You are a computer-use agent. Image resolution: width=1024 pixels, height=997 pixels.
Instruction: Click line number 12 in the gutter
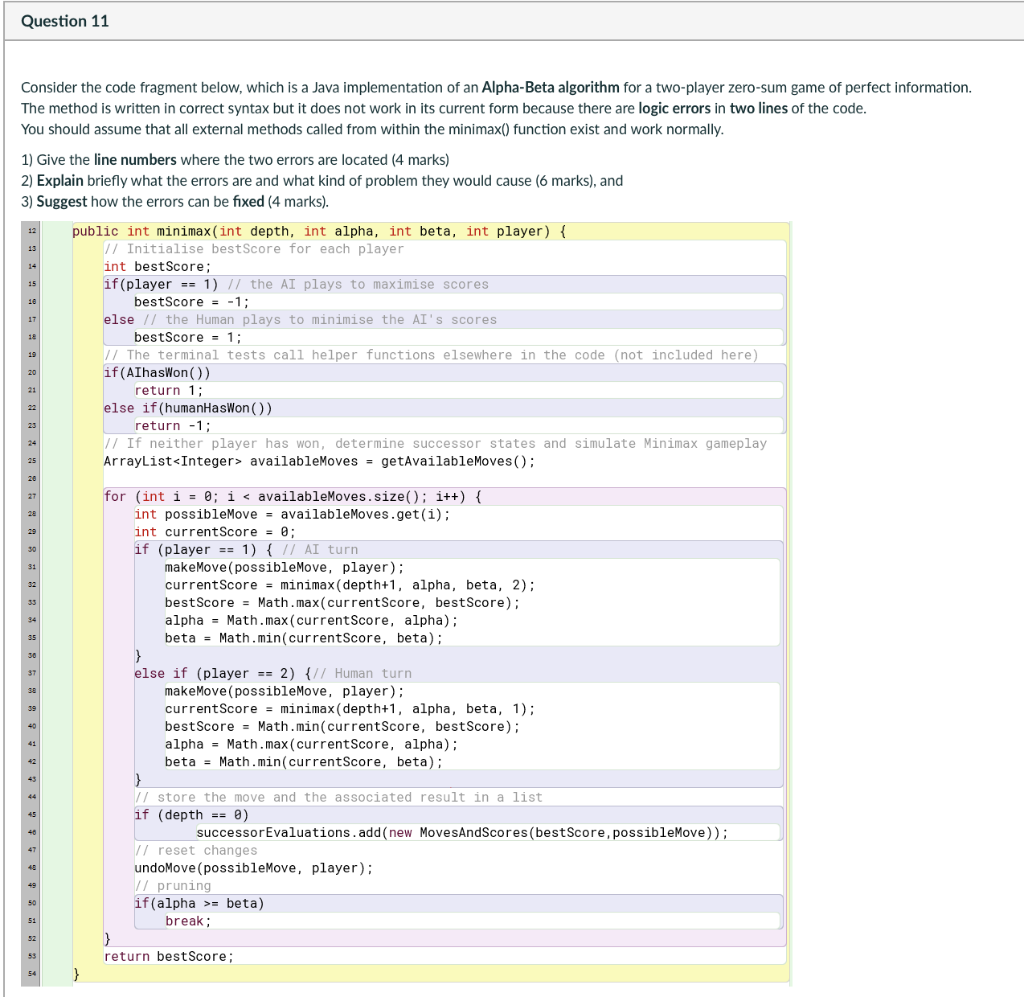pos(31,231)
